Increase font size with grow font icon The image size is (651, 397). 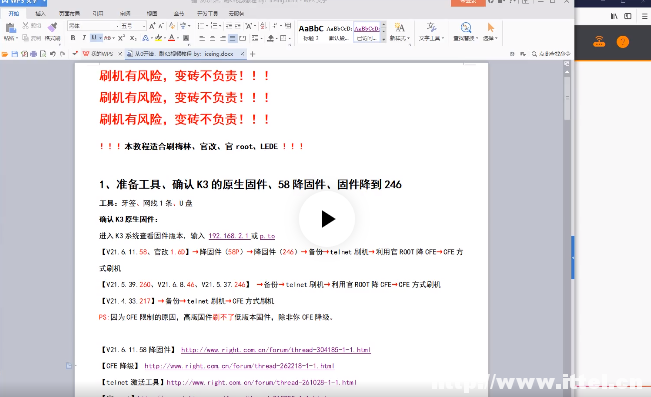[x=152, y=26]
